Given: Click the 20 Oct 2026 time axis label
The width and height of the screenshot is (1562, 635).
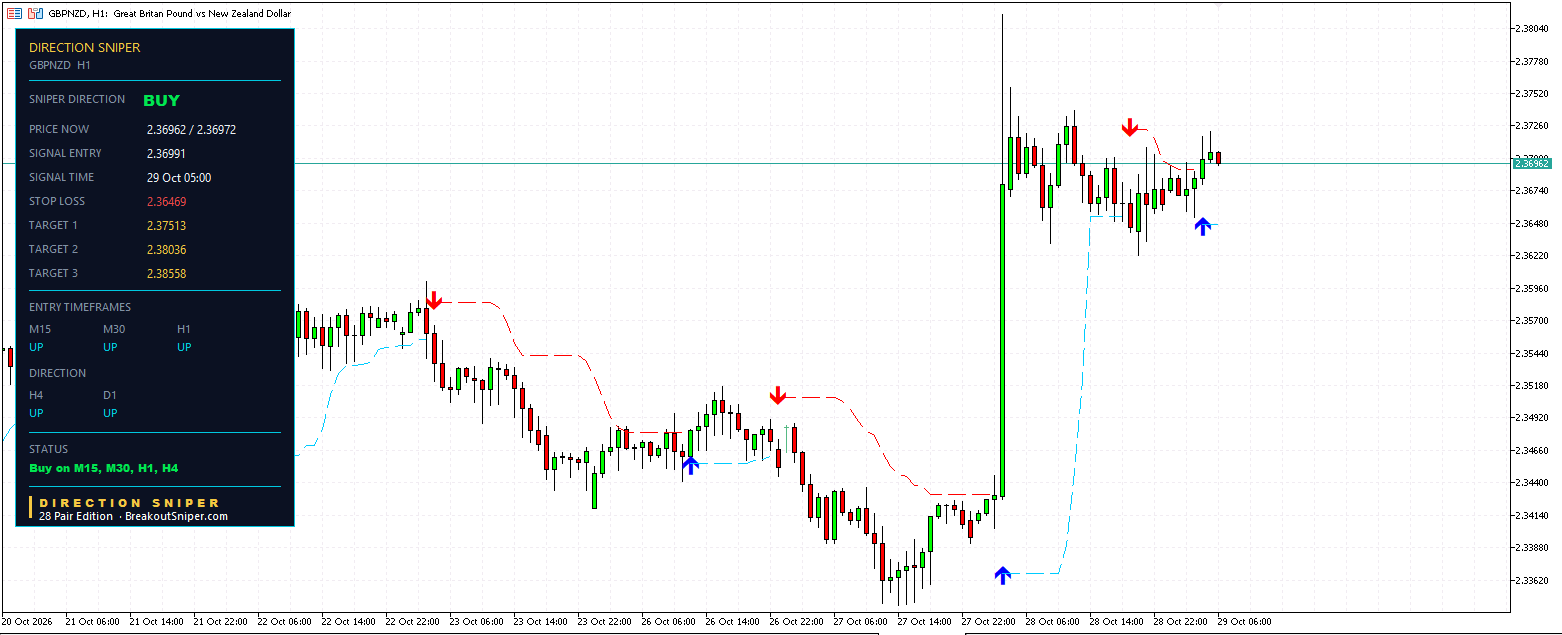Looking at the screenshot, I should point(26,621).
